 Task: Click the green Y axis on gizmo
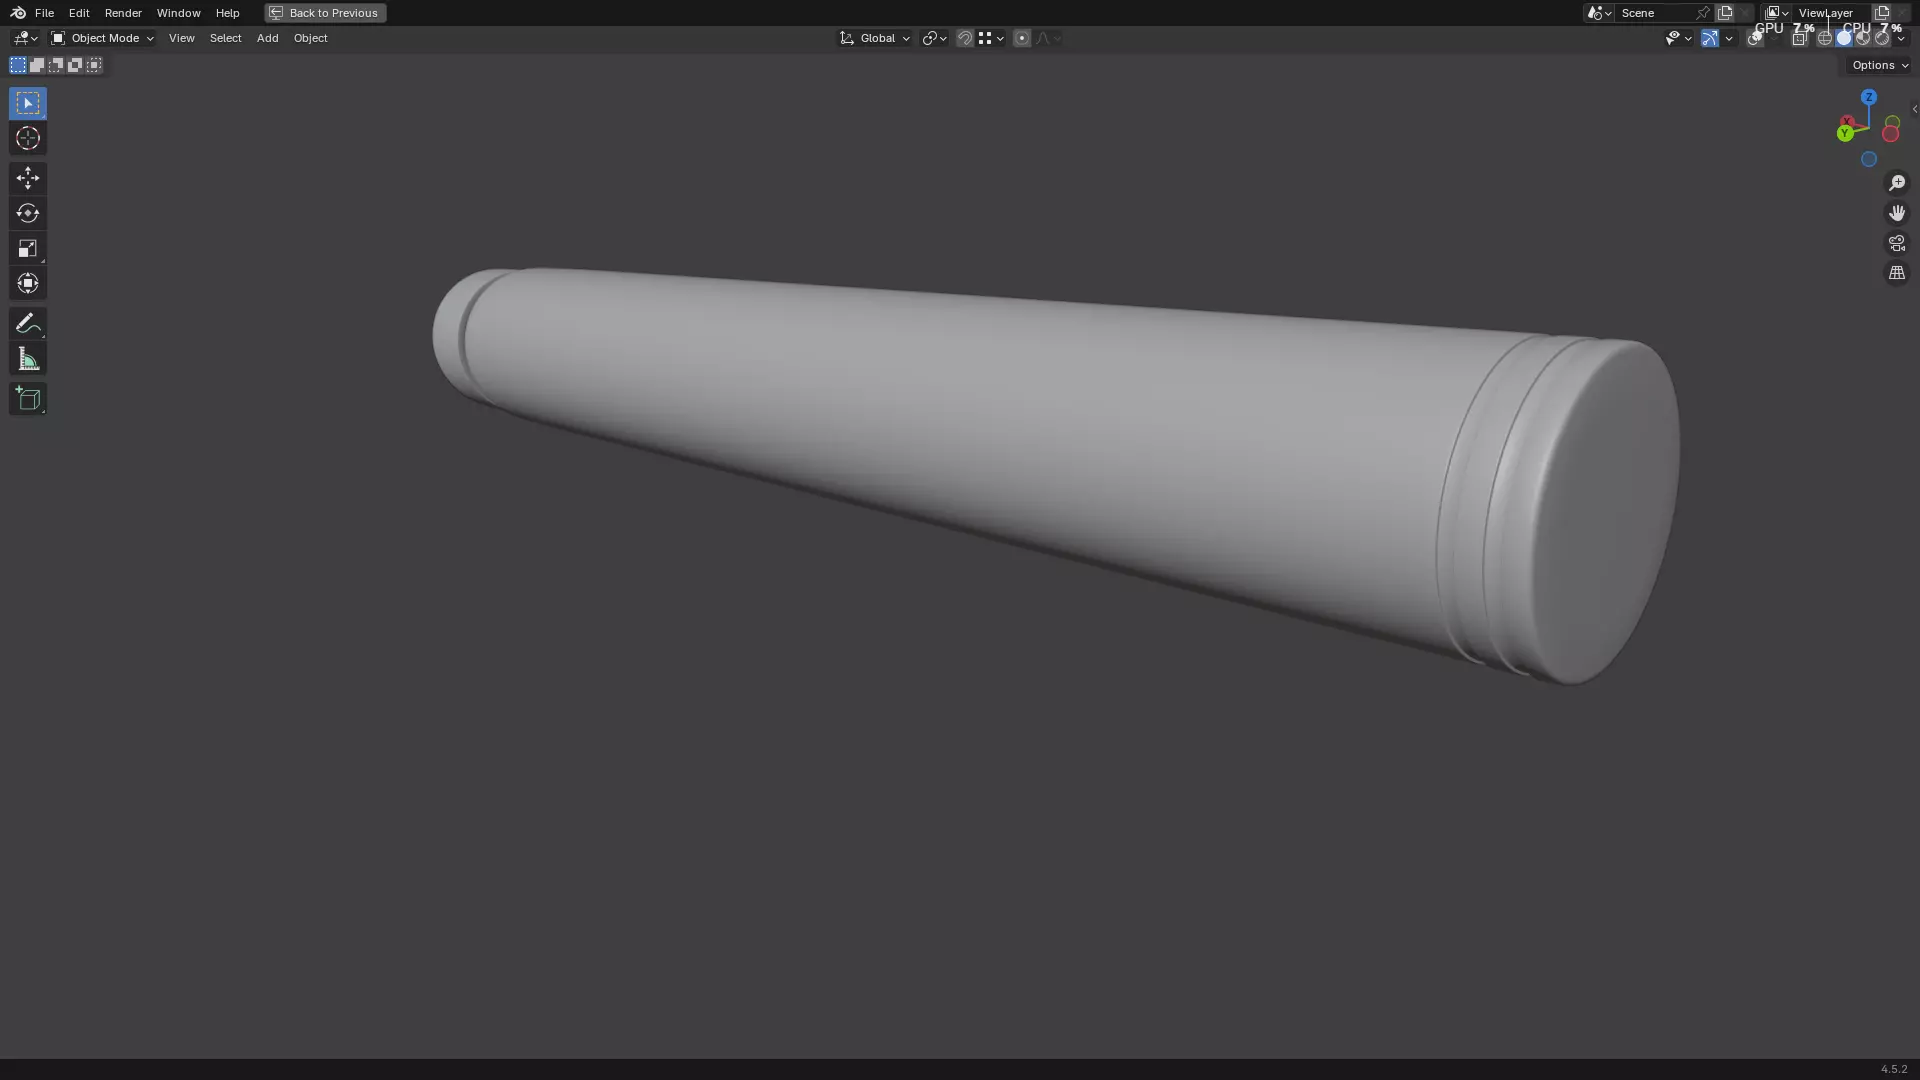click(1845, 133)
